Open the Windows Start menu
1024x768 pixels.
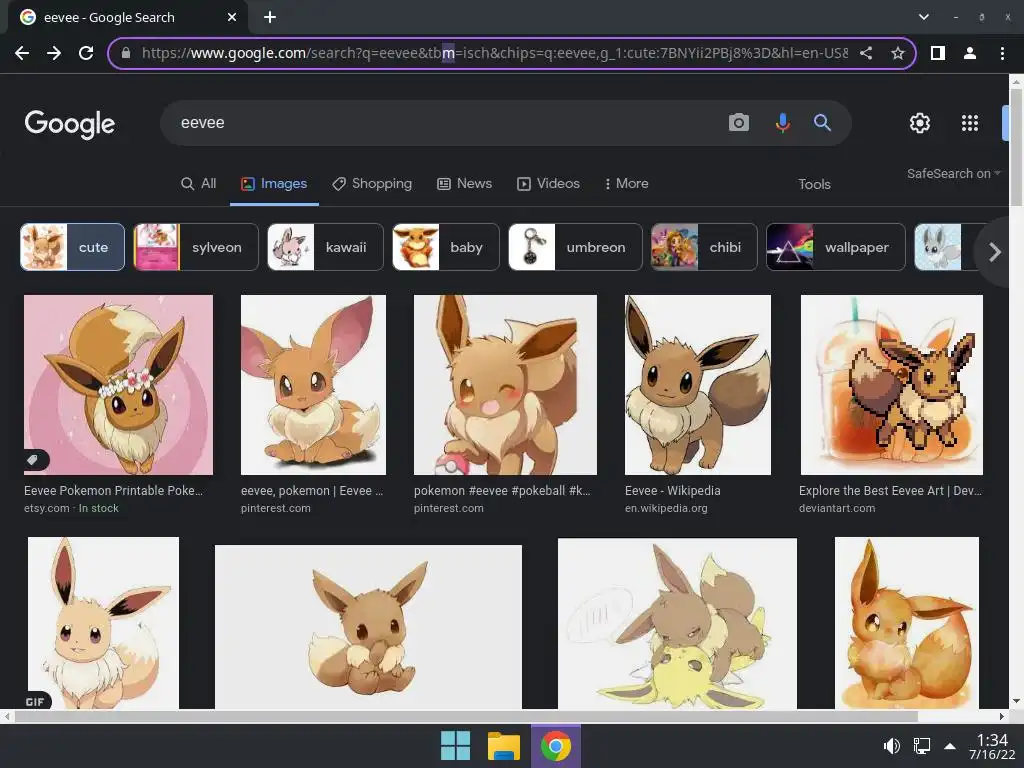pos(455,746)
